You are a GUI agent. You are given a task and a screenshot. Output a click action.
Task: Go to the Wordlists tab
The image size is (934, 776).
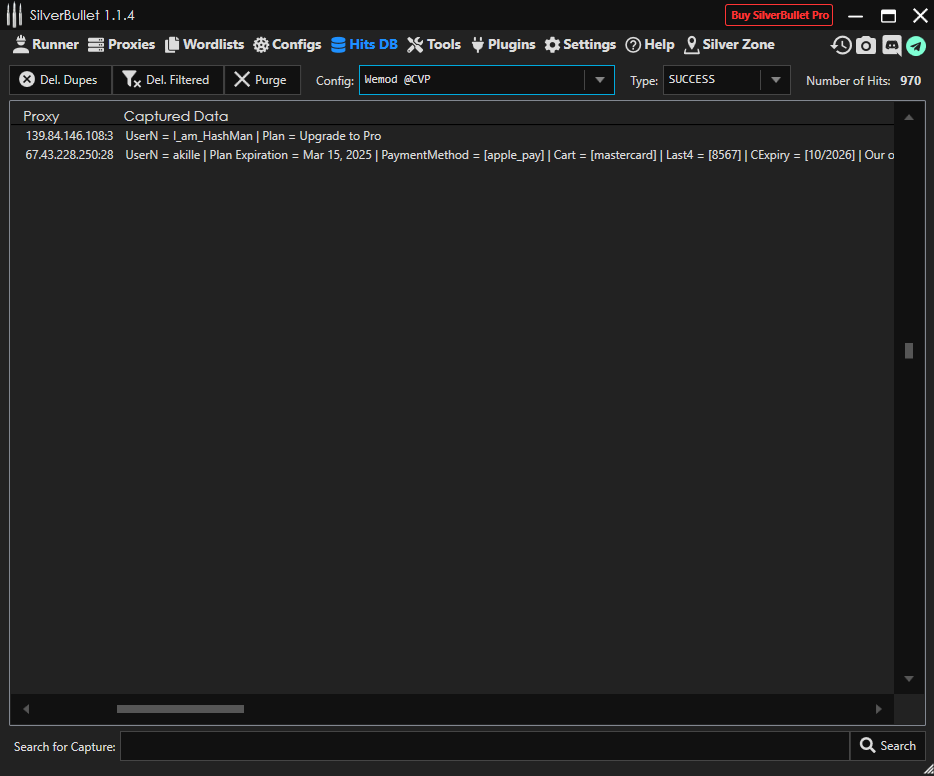coord(204,45)
